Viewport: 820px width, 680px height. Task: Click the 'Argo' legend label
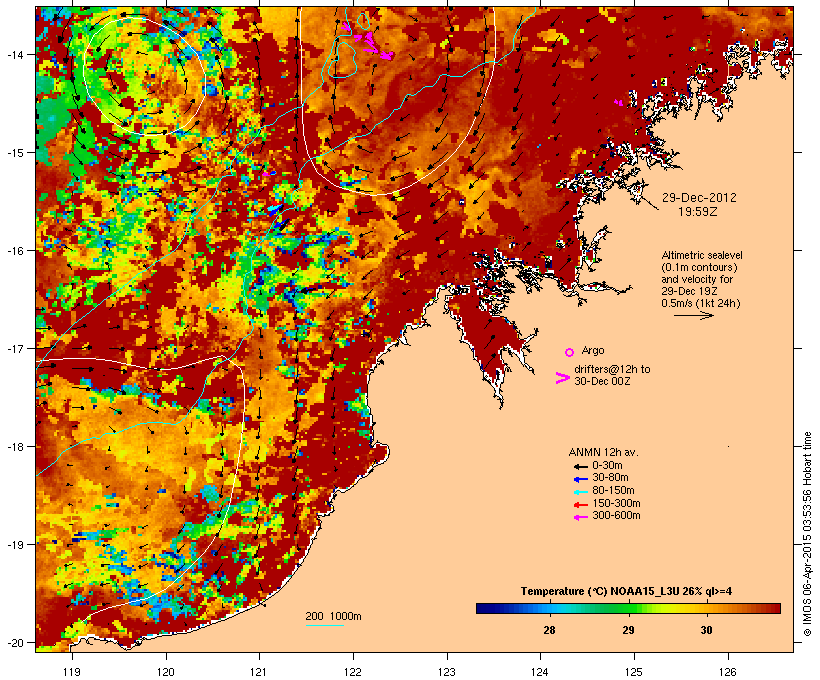[x=593, y=350]
